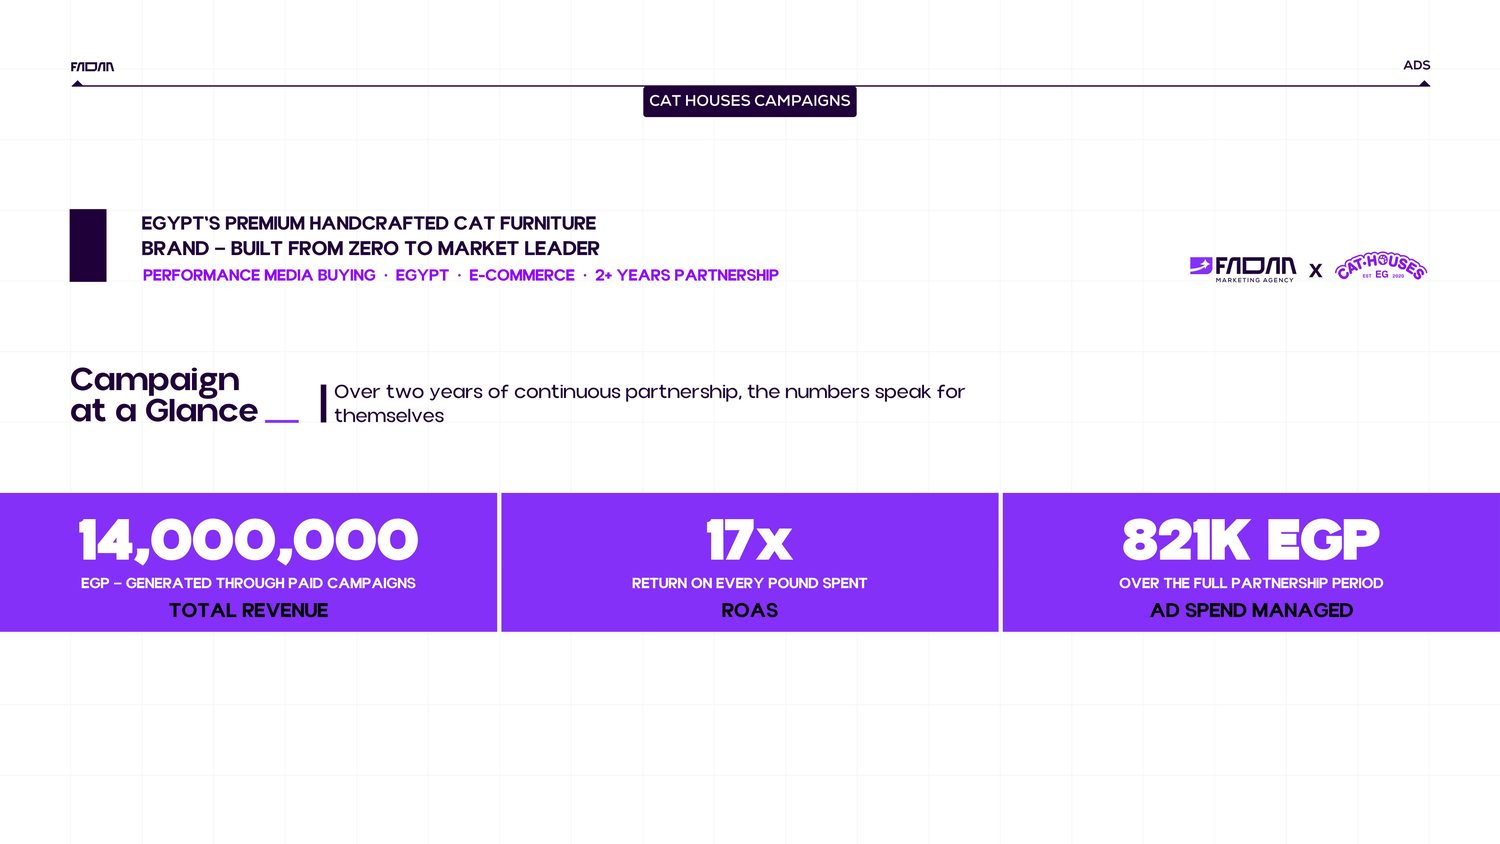Click the Egypt's premium handcrafted headline text

[370, 236]
